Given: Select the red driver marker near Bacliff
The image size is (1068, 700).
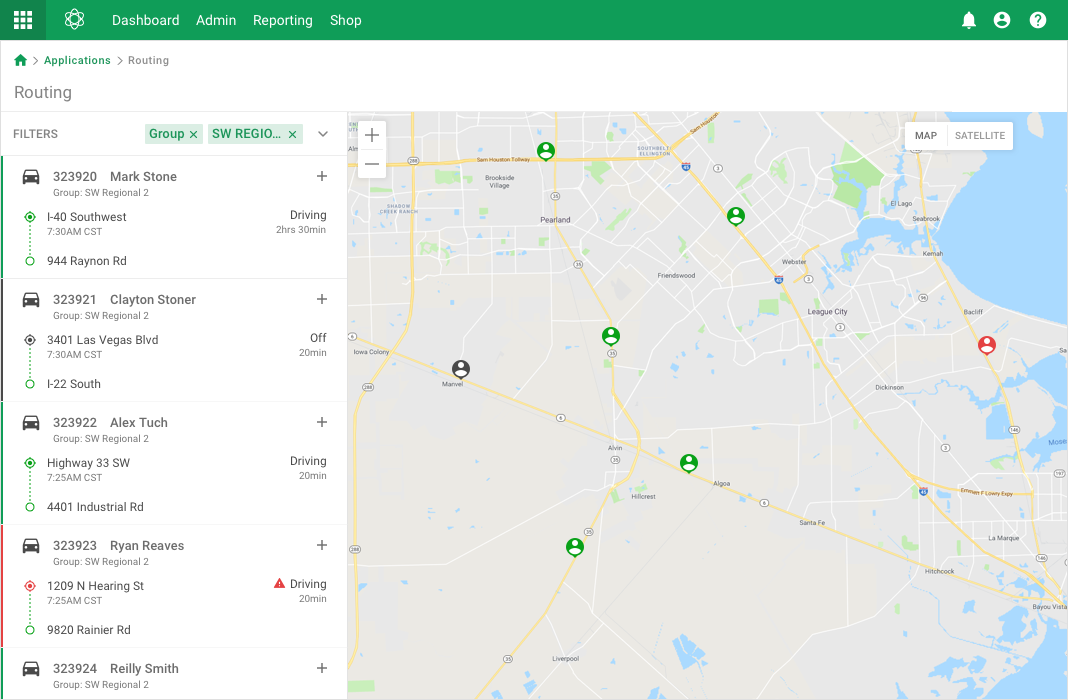Looking at the screenshot, I should pos(987,345).
